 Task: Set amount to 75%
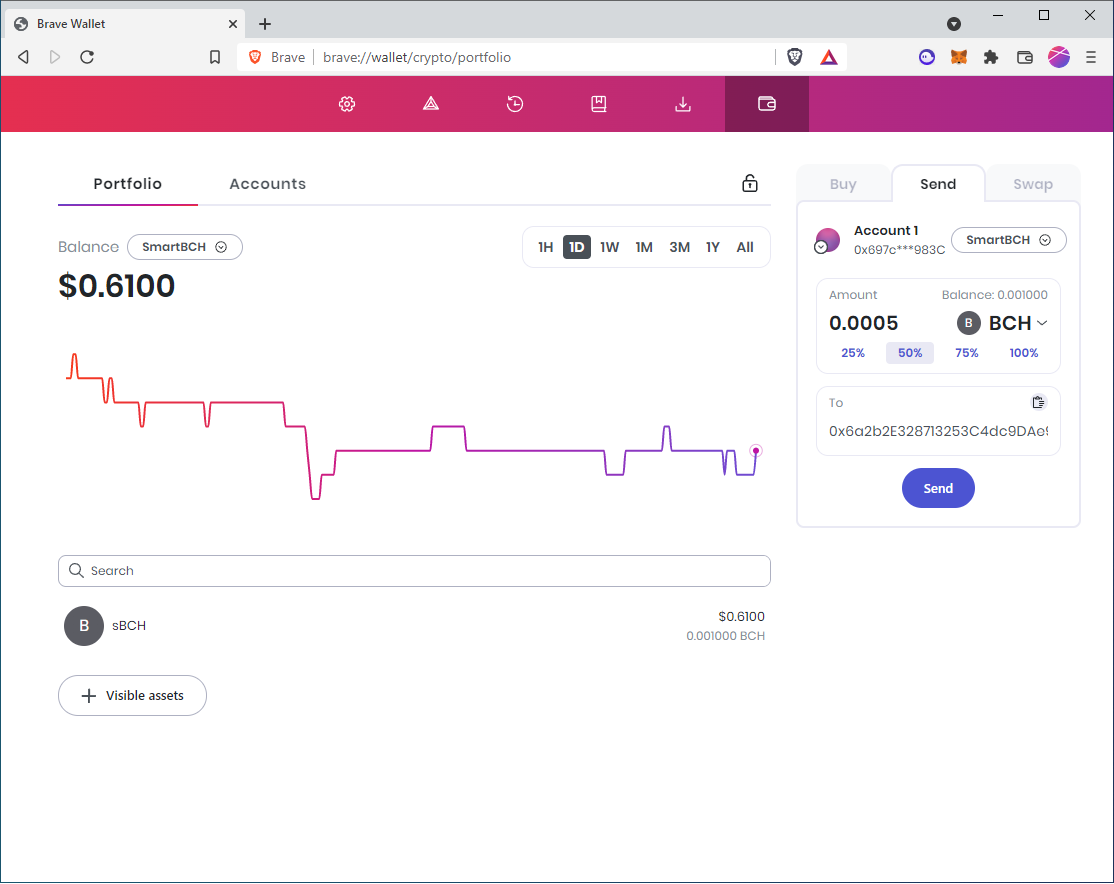pyautogui.click(x=966, y=353)
